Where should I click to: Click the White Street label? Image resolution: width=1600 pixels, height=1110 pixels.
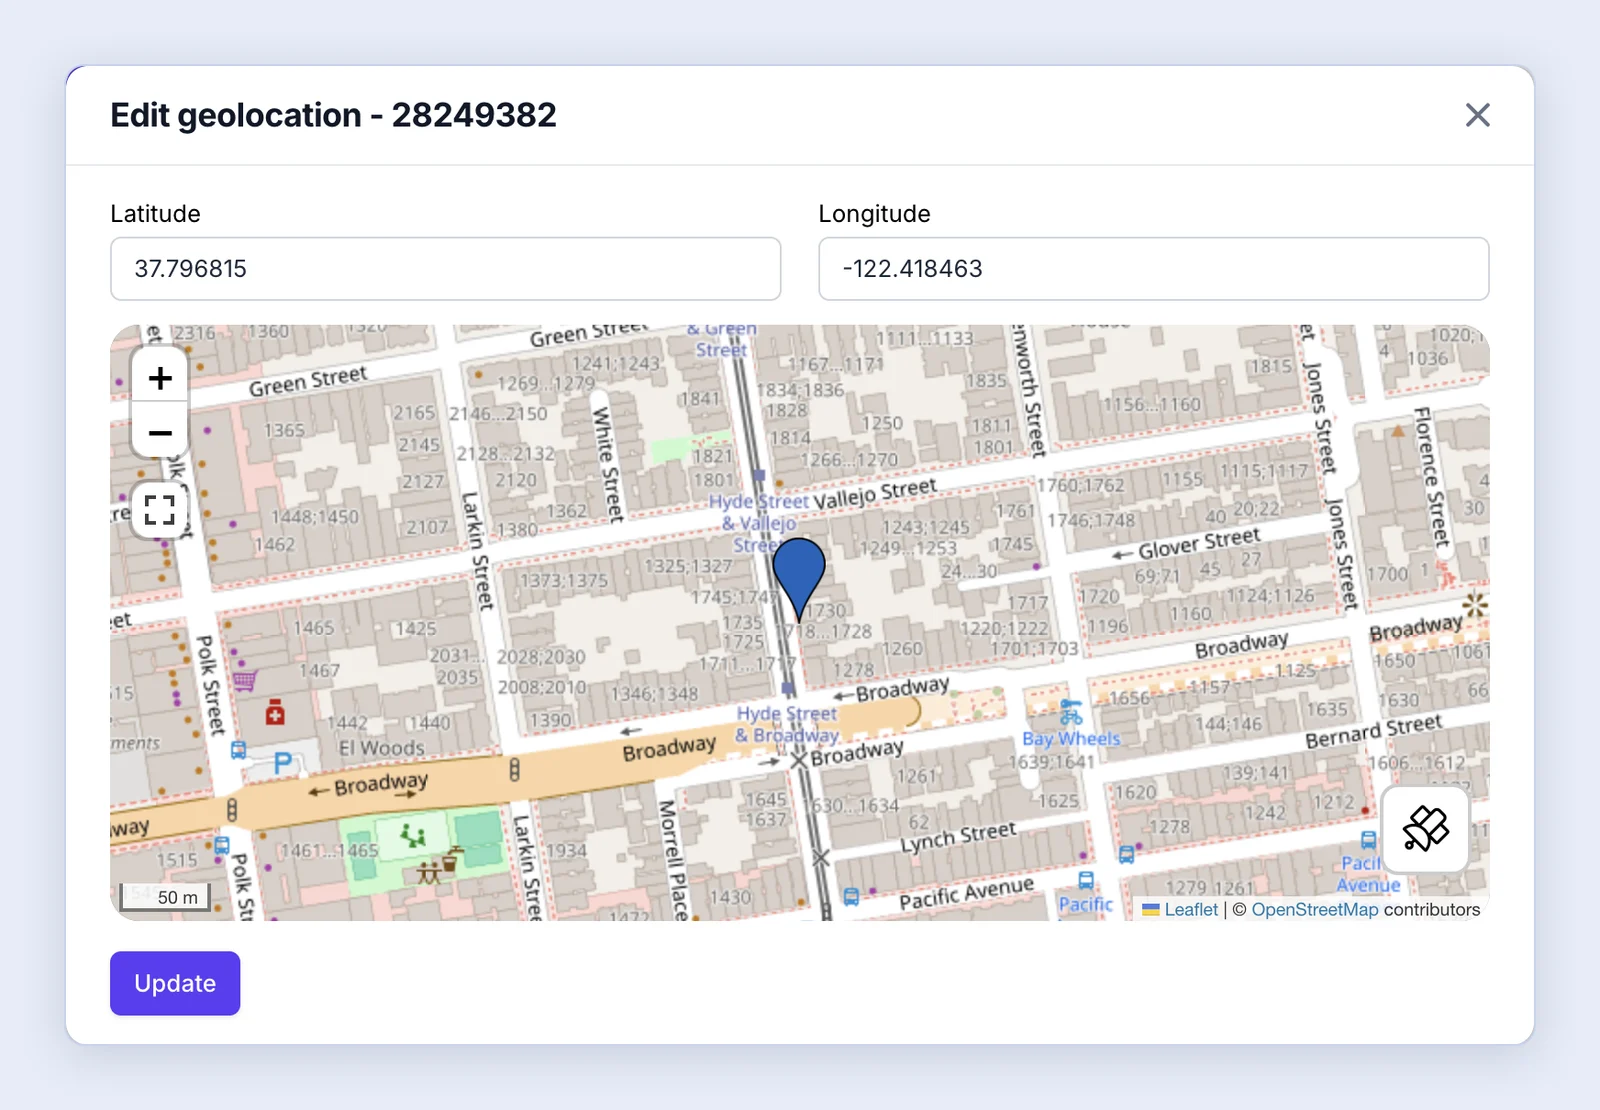[607, 464]
